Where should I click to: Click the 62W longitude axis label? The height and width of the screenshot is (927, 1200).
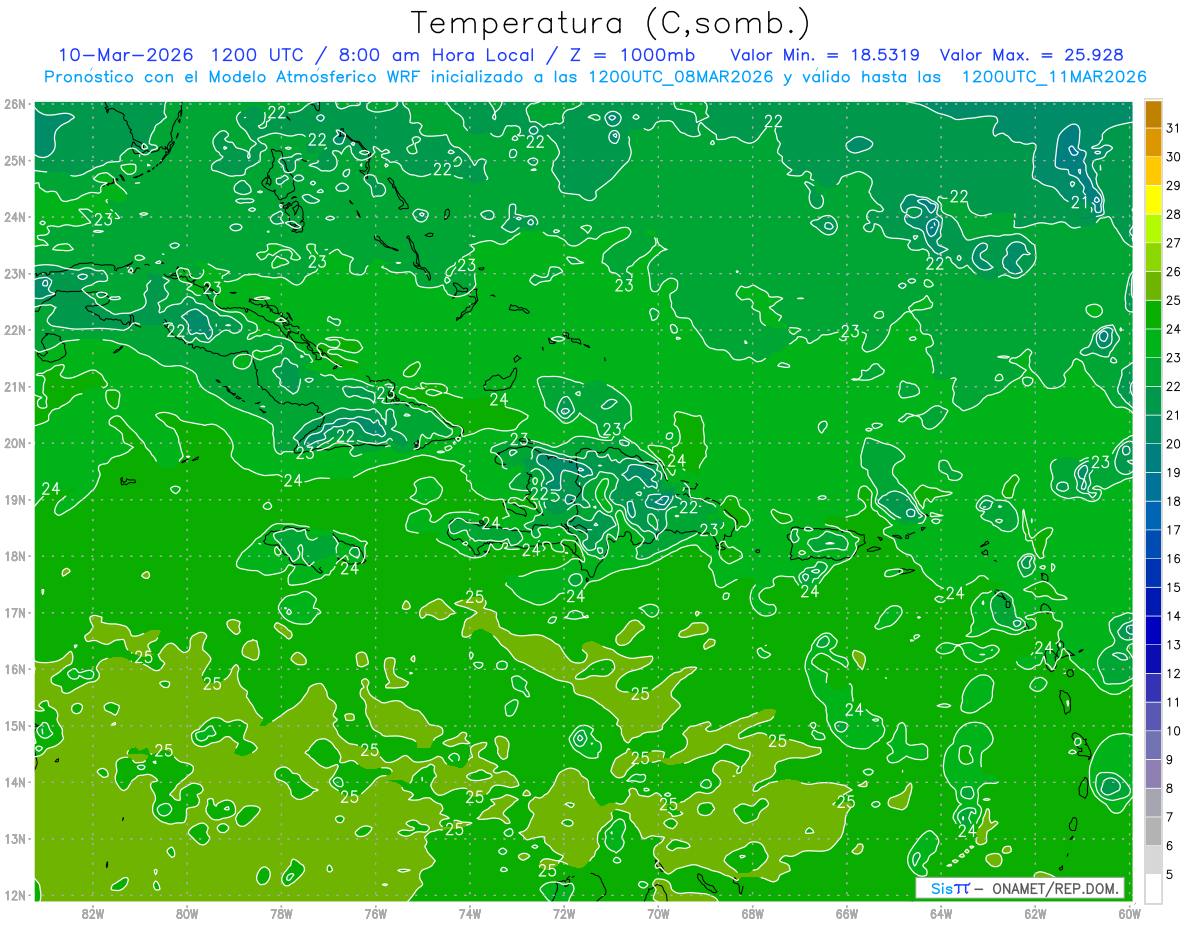point(1036,912)
